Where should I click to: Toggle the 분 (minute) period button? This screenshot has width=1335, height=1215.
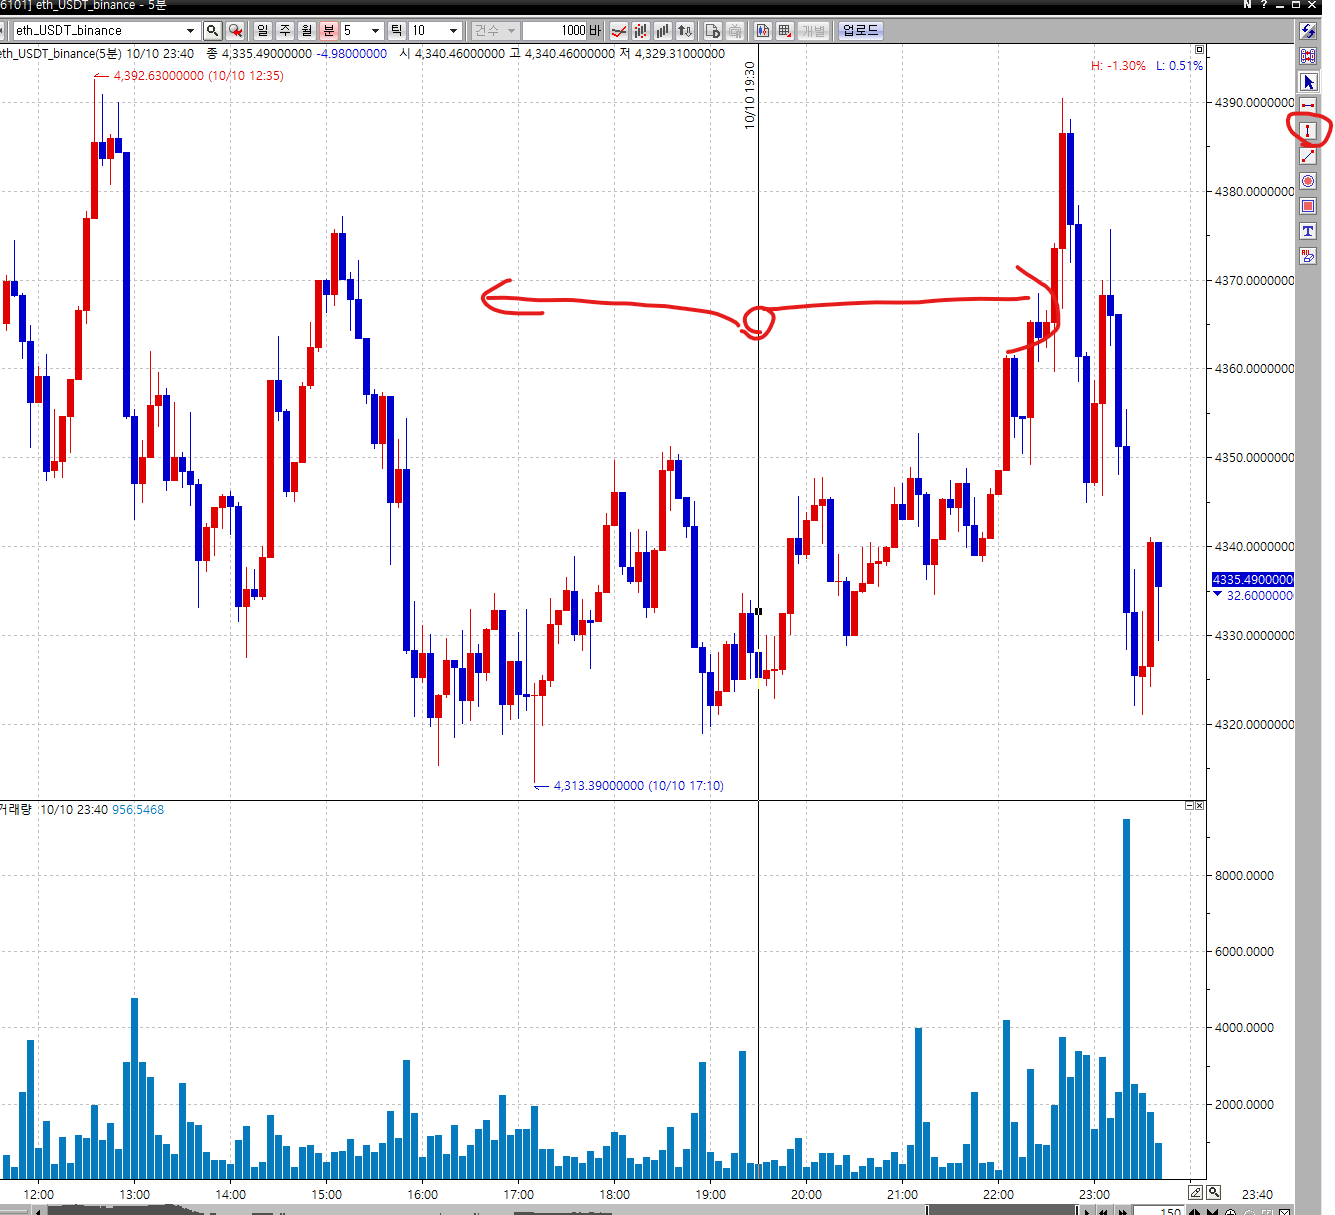click(x=329, y=31)
